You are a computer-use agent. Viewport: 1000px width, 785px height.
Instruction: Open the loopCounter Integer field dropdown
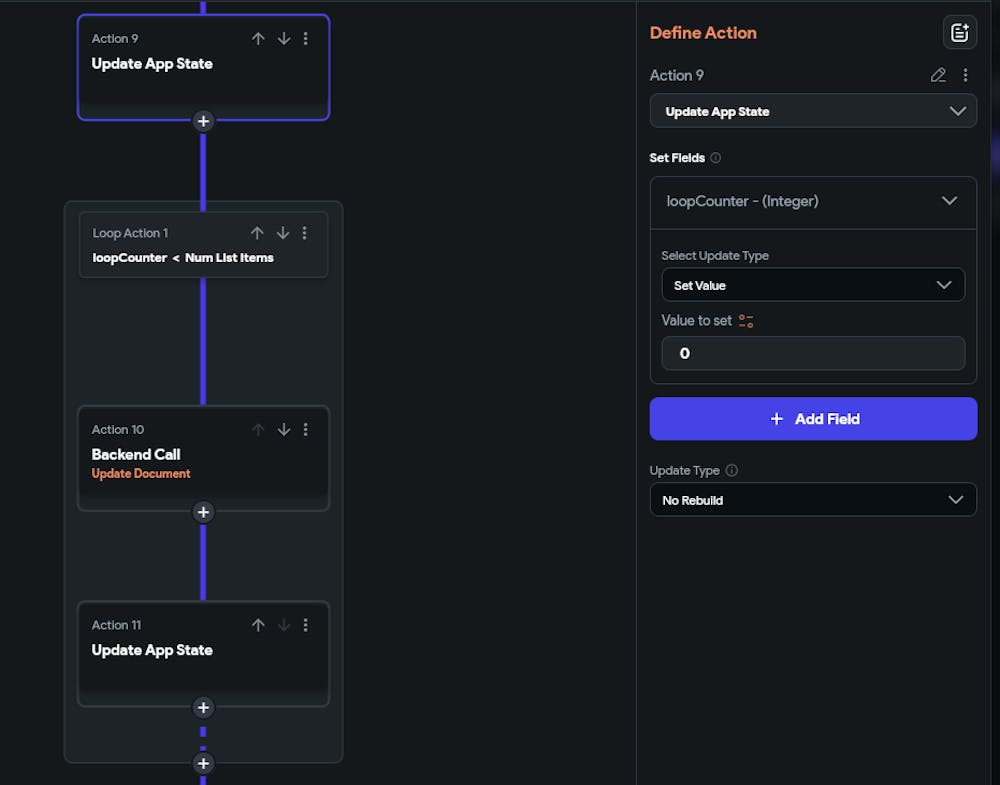pos(813,201)
